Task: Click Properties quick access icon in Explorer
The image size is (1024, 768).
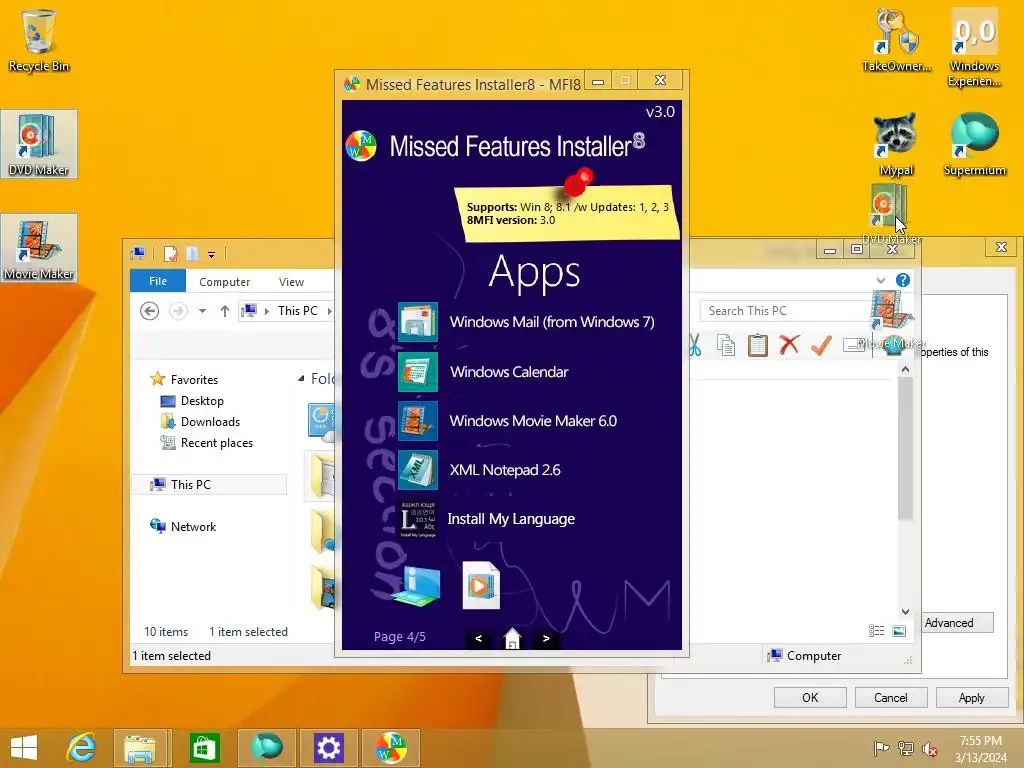Action: click(x=170, y=254)
